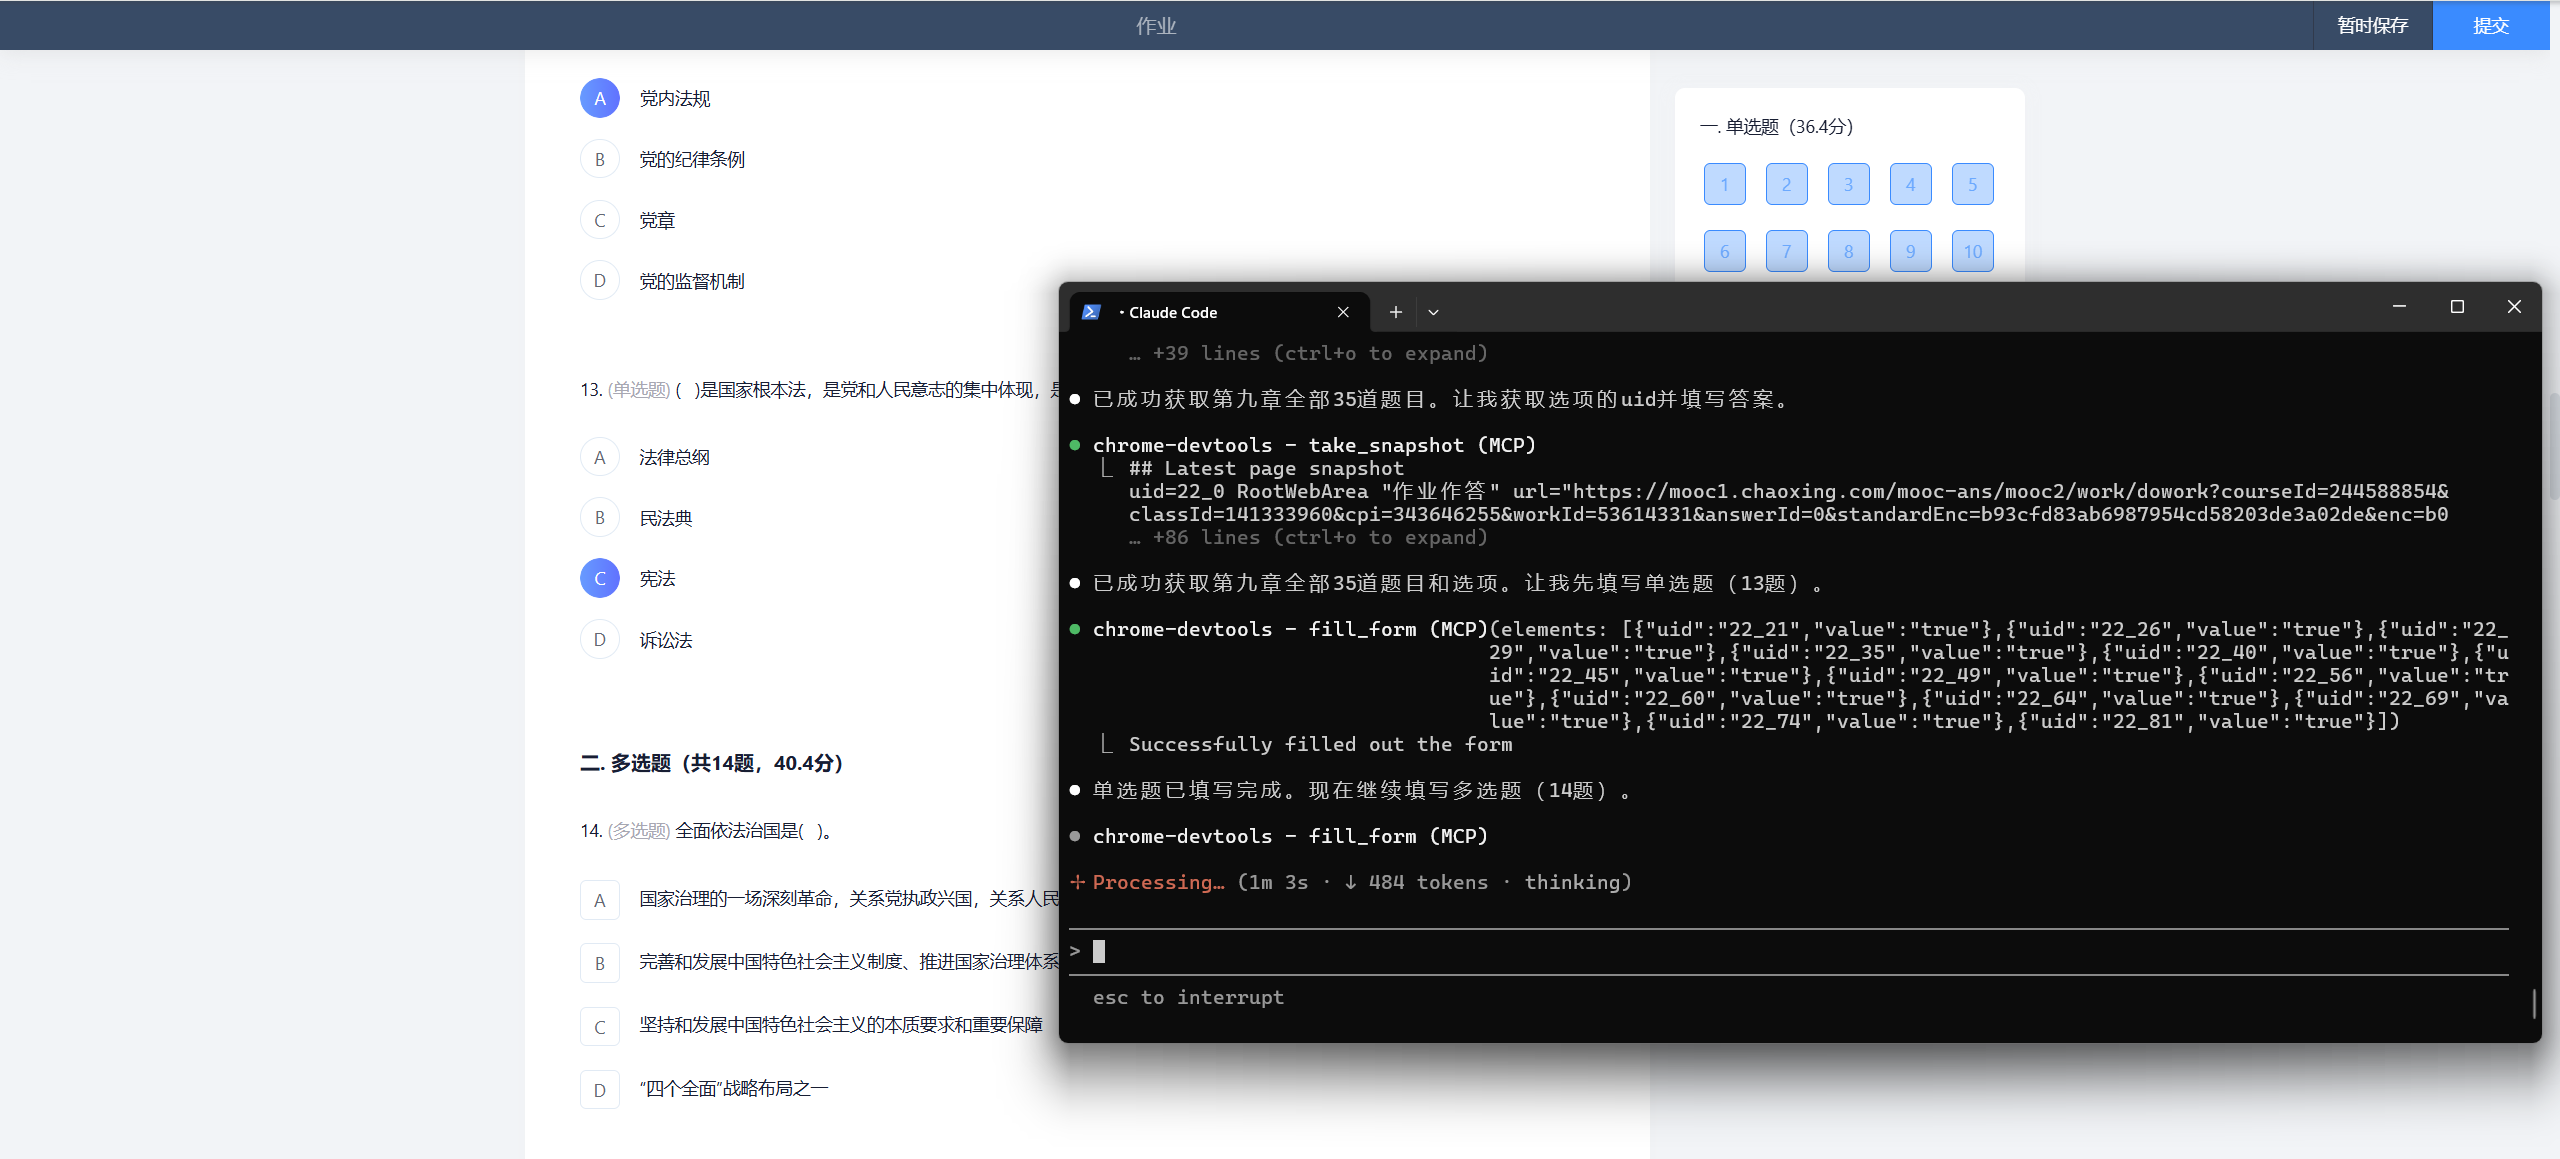Jump to question 4 in navigator
Image resolution: width=2560 pixels, height=1159 pixels.
coord(1910,184)
